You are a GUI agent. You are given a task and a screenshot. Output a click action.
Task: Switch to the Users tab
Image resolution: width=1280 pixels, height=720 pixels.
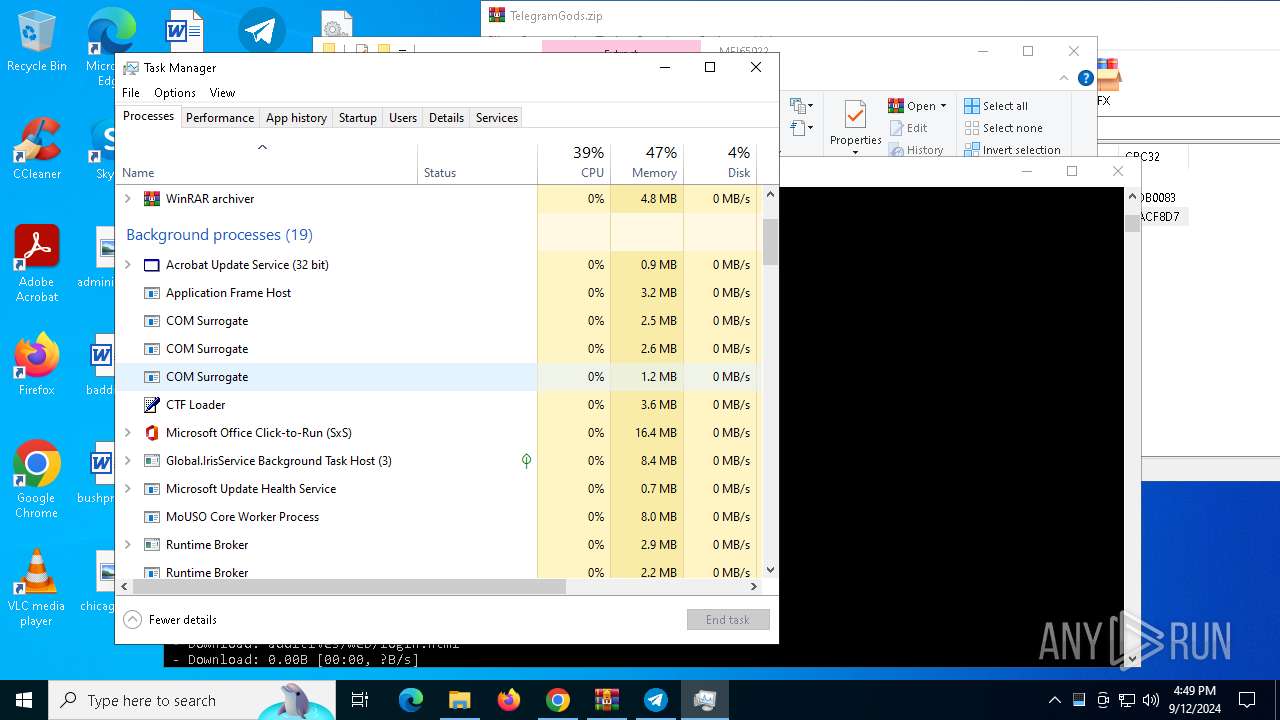403,118
